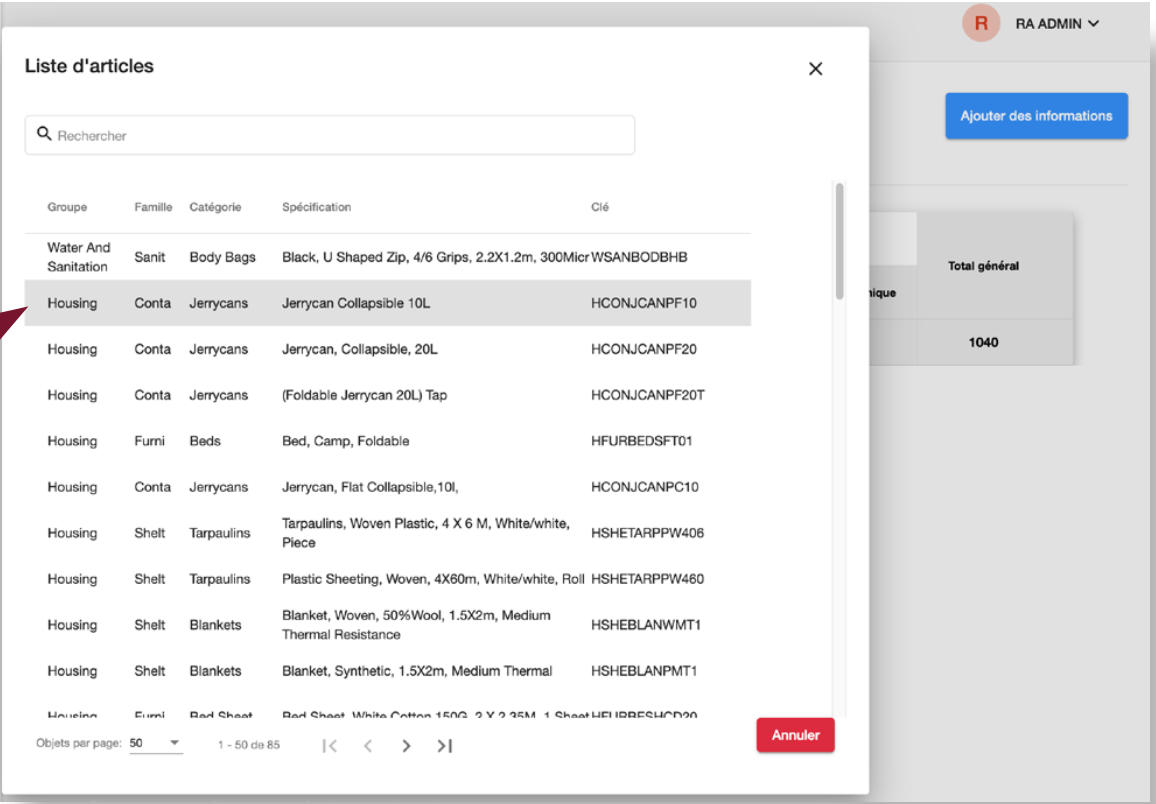Click the RA ADMIN avatar icon
Image resolution: width=1156 pixels, height=804 pixels.
981,23
